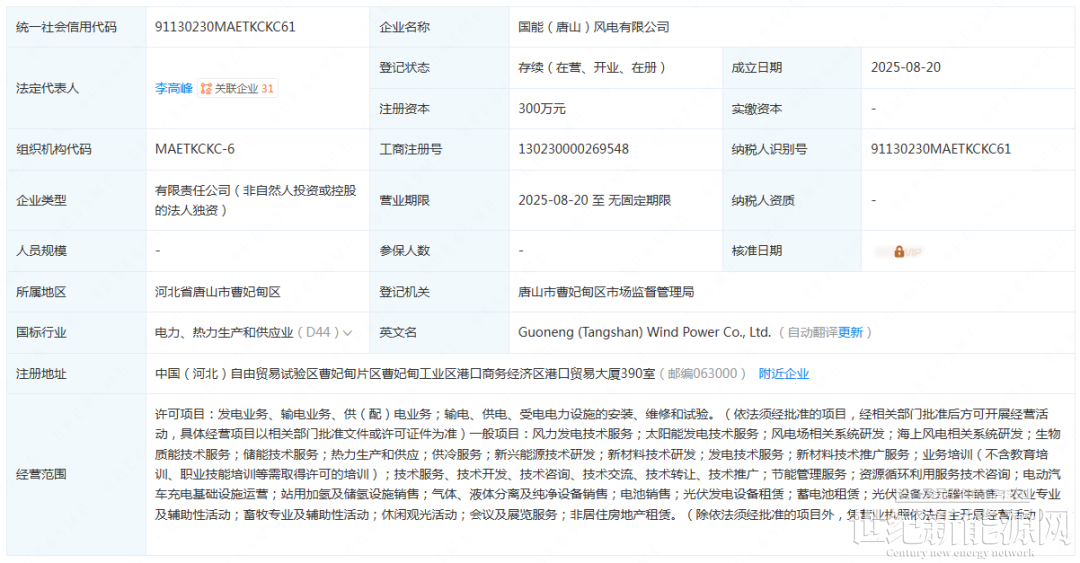Click the 登记机关 label

[x=404, y=292]
